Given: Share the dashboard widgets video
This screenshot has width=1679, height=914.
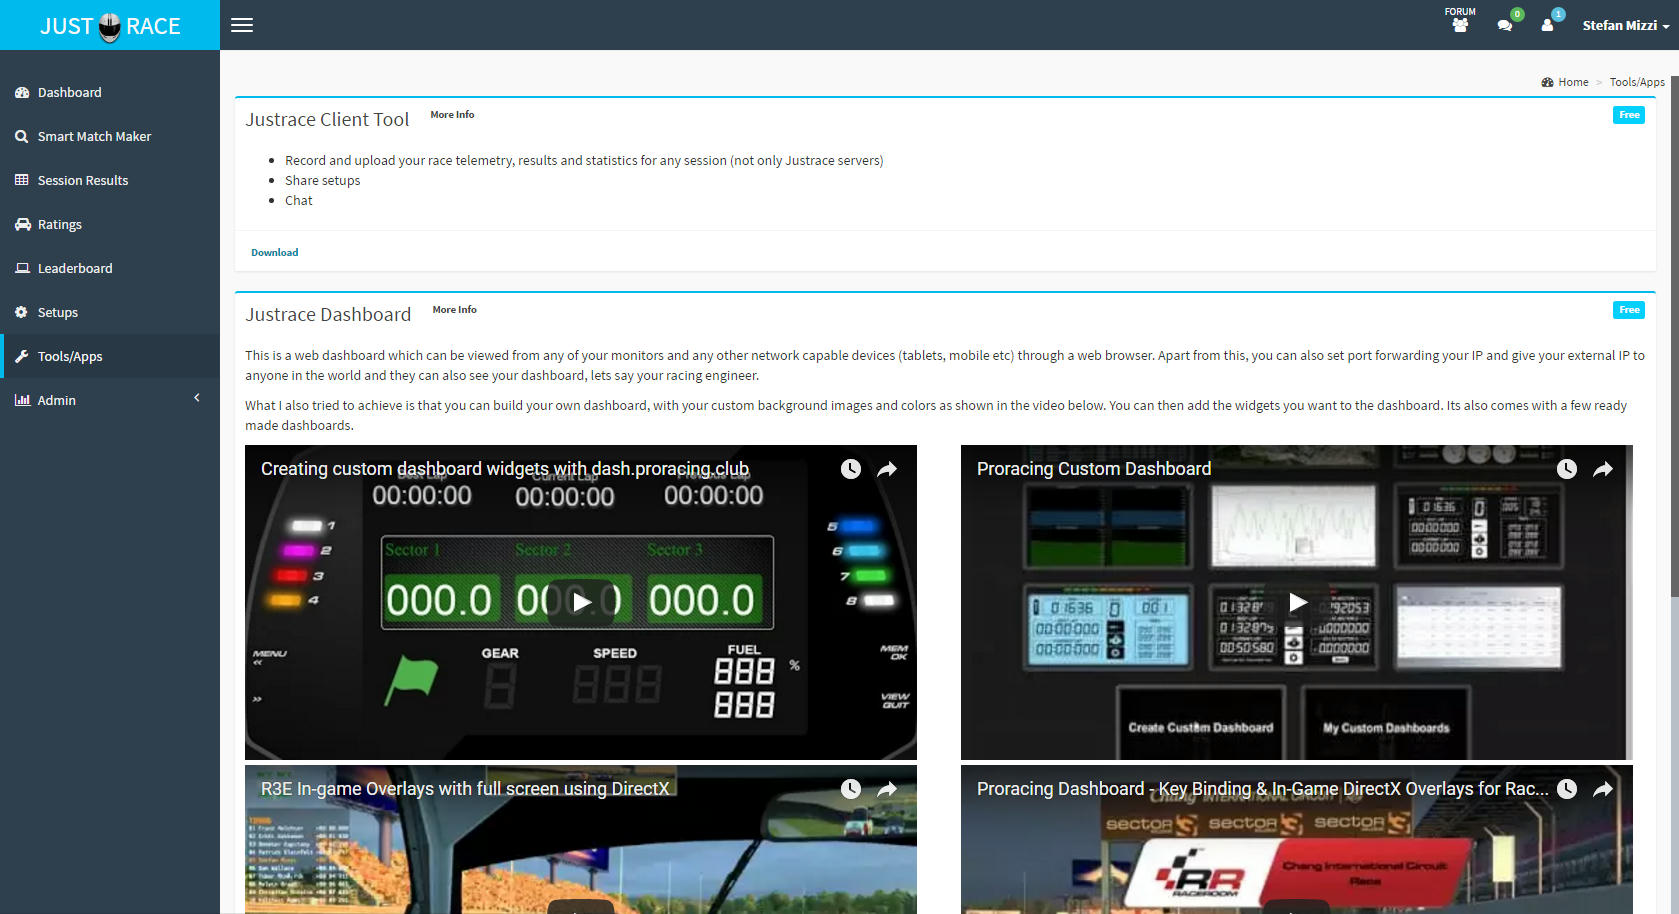Looking at the screenshot, I should pyautogui.click(x=887, y=469).
